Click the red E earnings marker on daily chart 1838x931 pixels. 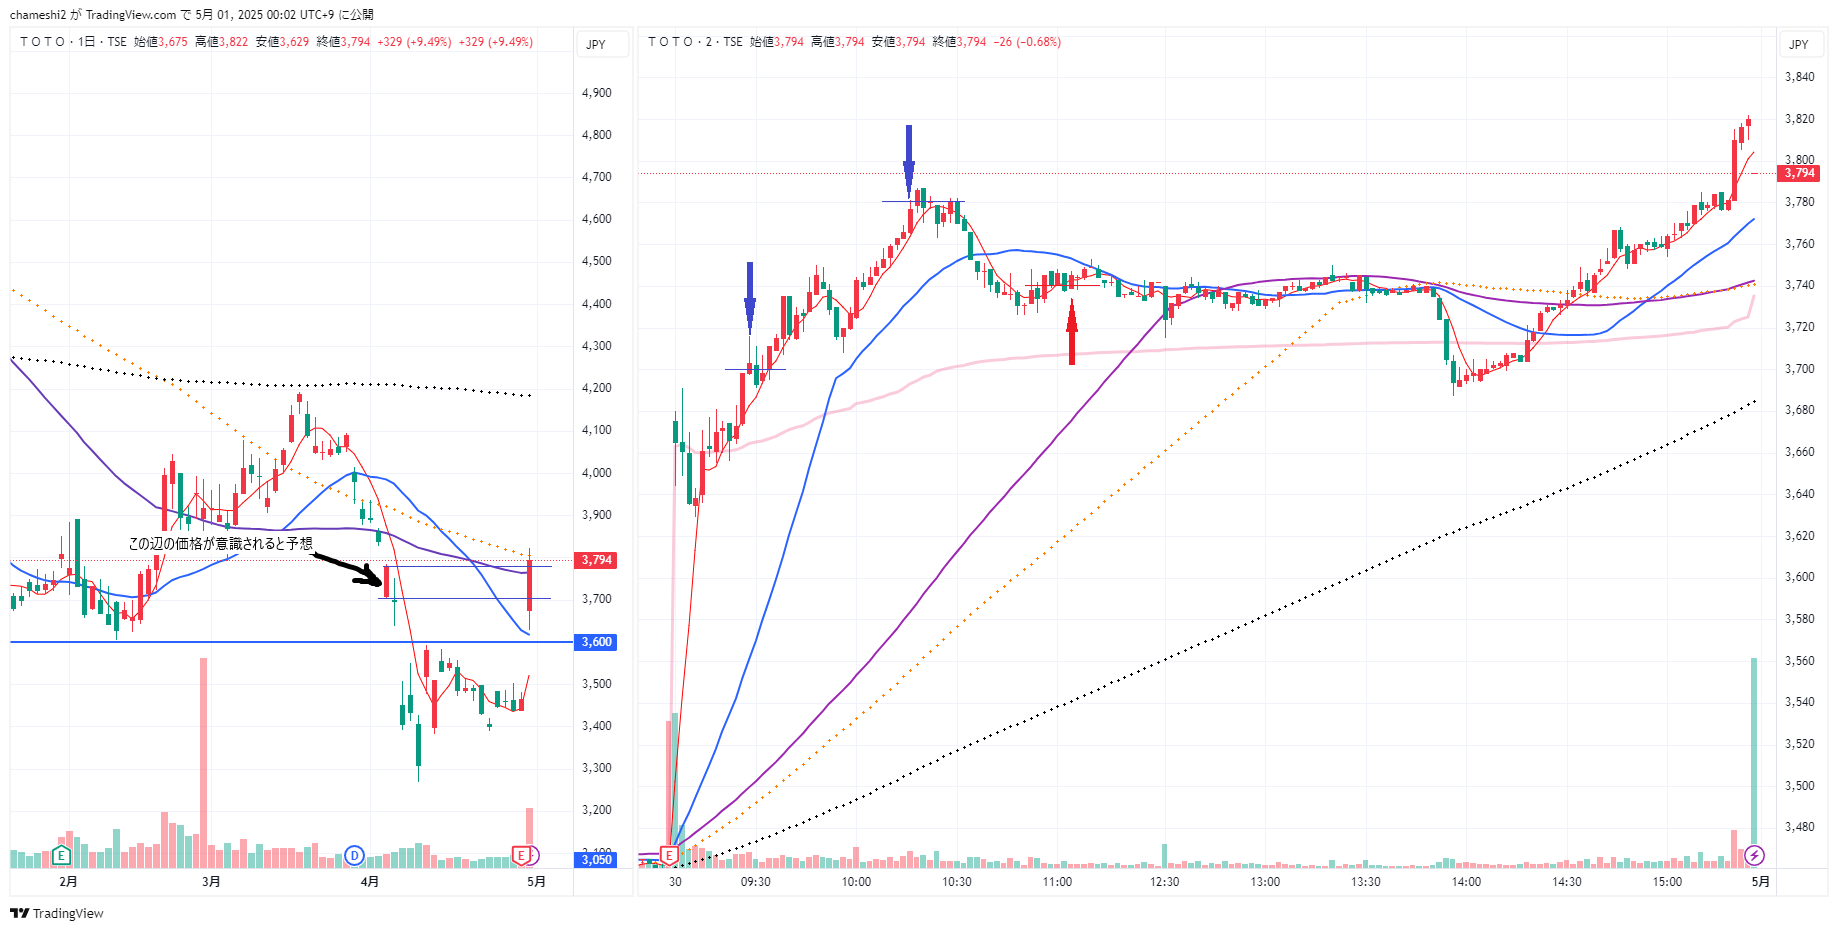click(521, 855)
